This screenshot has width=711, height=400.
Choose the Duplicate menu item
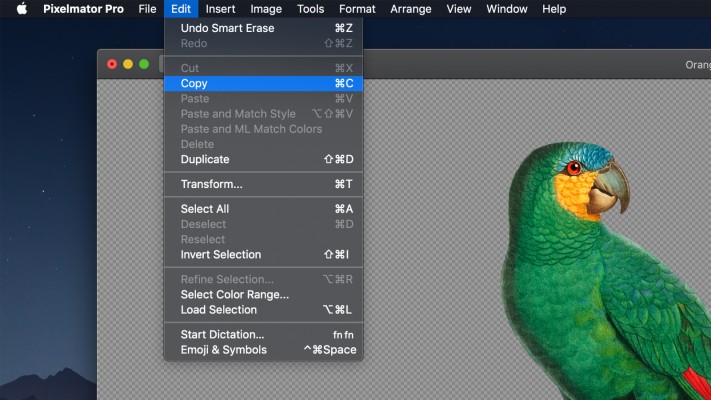[x=205, y=160]
